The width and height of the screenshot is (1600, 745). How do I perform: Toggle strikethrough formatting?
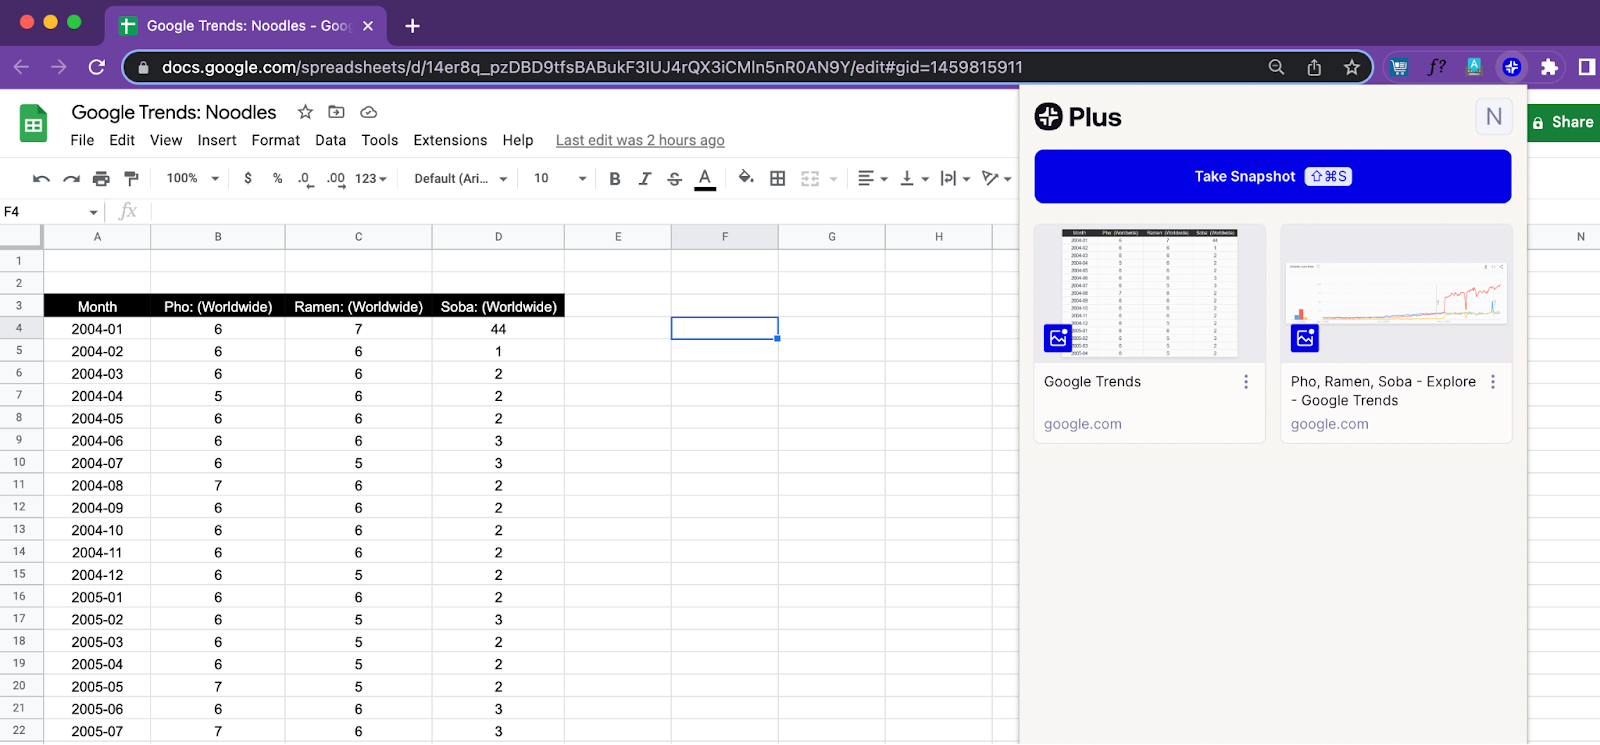pyautogui.click(x=675, y=178)
